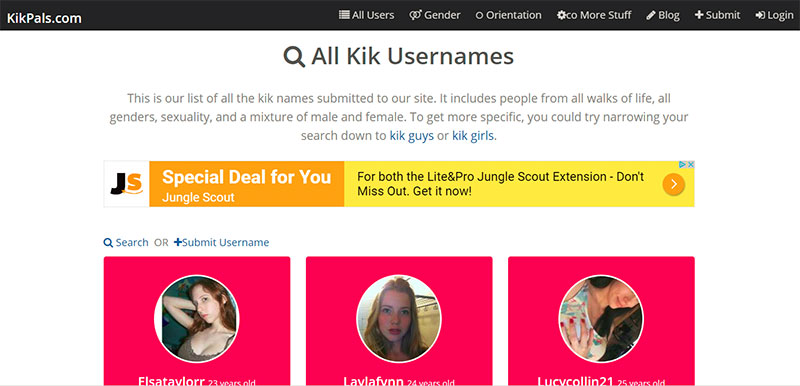
Task: Open the Orientation menu
Action: click(509, 15)
